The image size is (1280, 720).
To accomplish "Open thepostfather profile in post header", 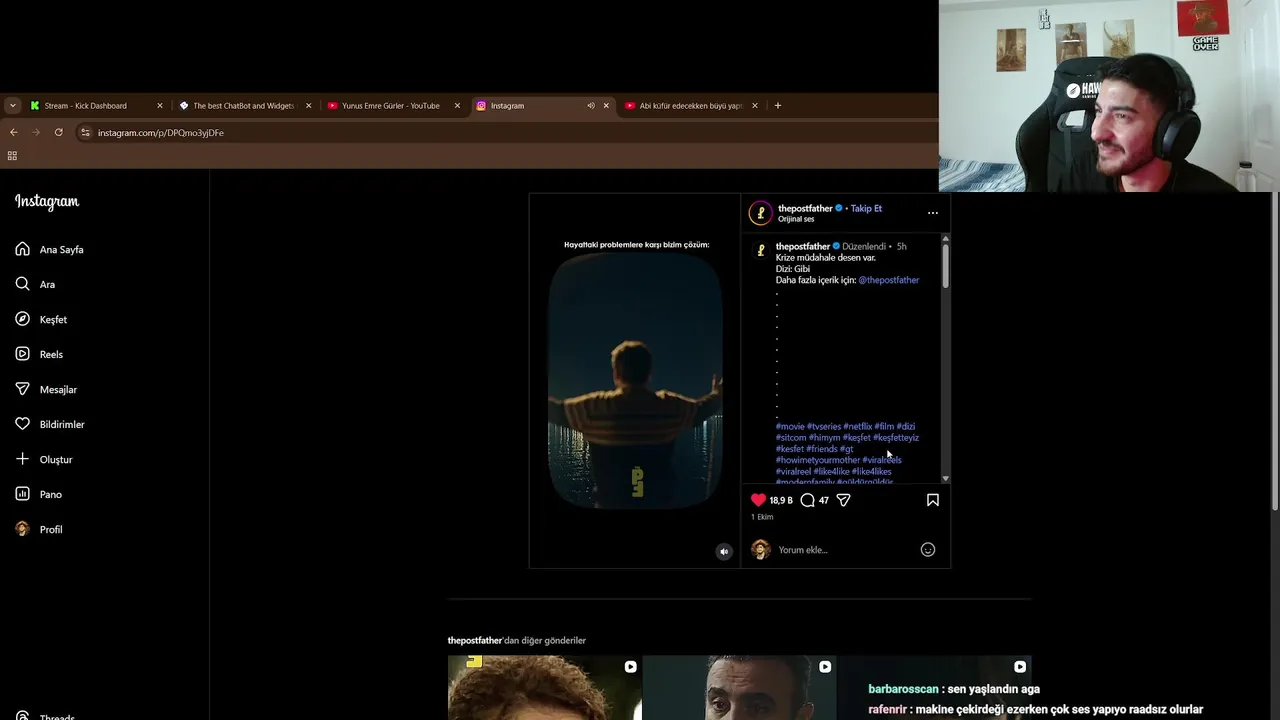I will (x=804, y=208).
